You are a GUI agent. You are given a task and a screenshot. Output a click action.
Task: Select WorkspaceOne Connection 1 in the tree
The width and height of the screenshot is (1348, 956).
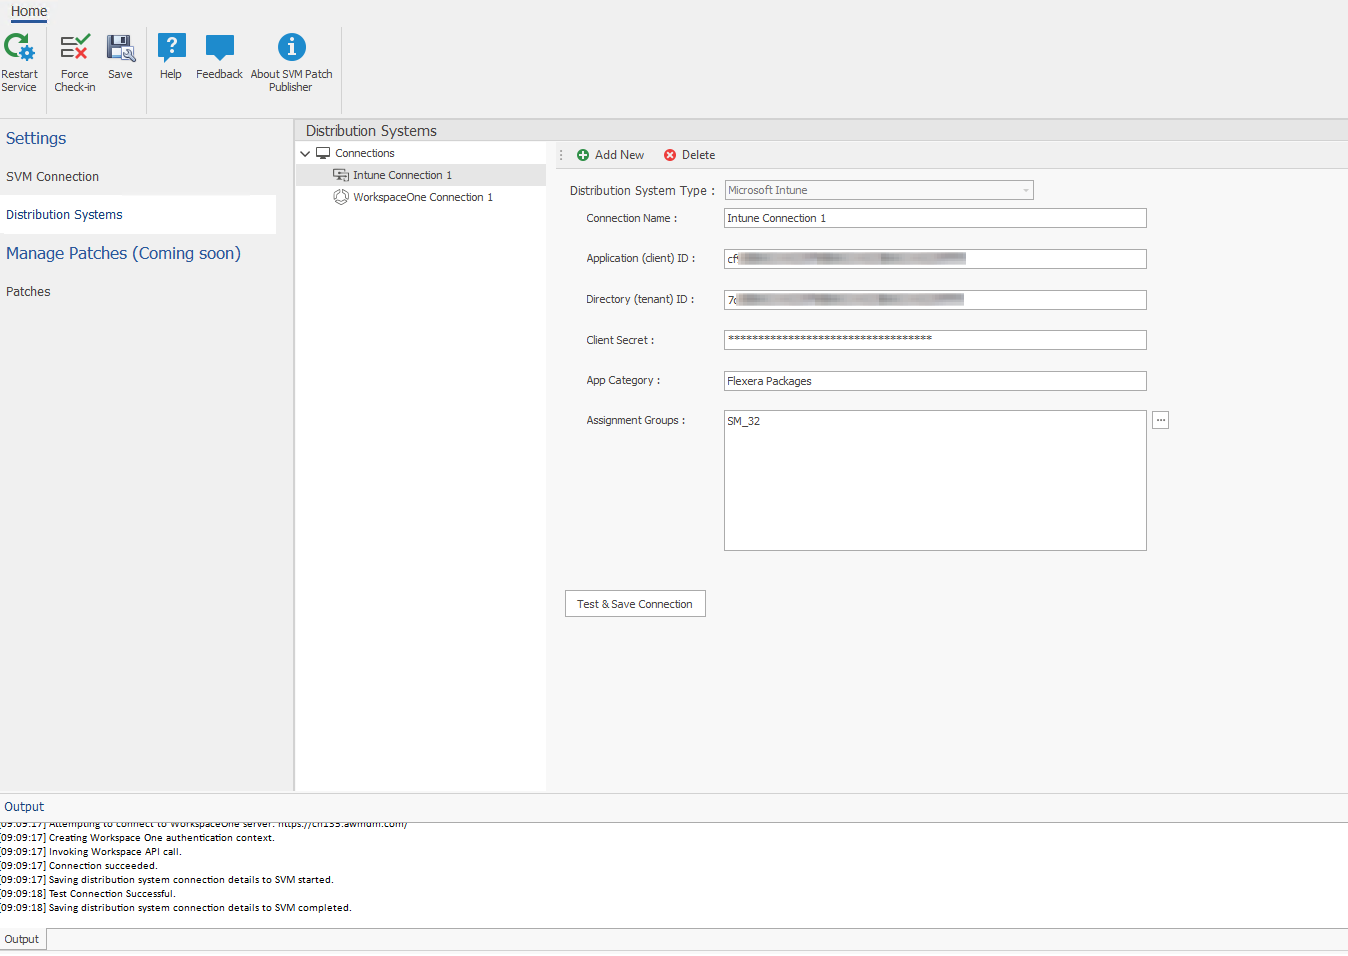tap(423, 197)
